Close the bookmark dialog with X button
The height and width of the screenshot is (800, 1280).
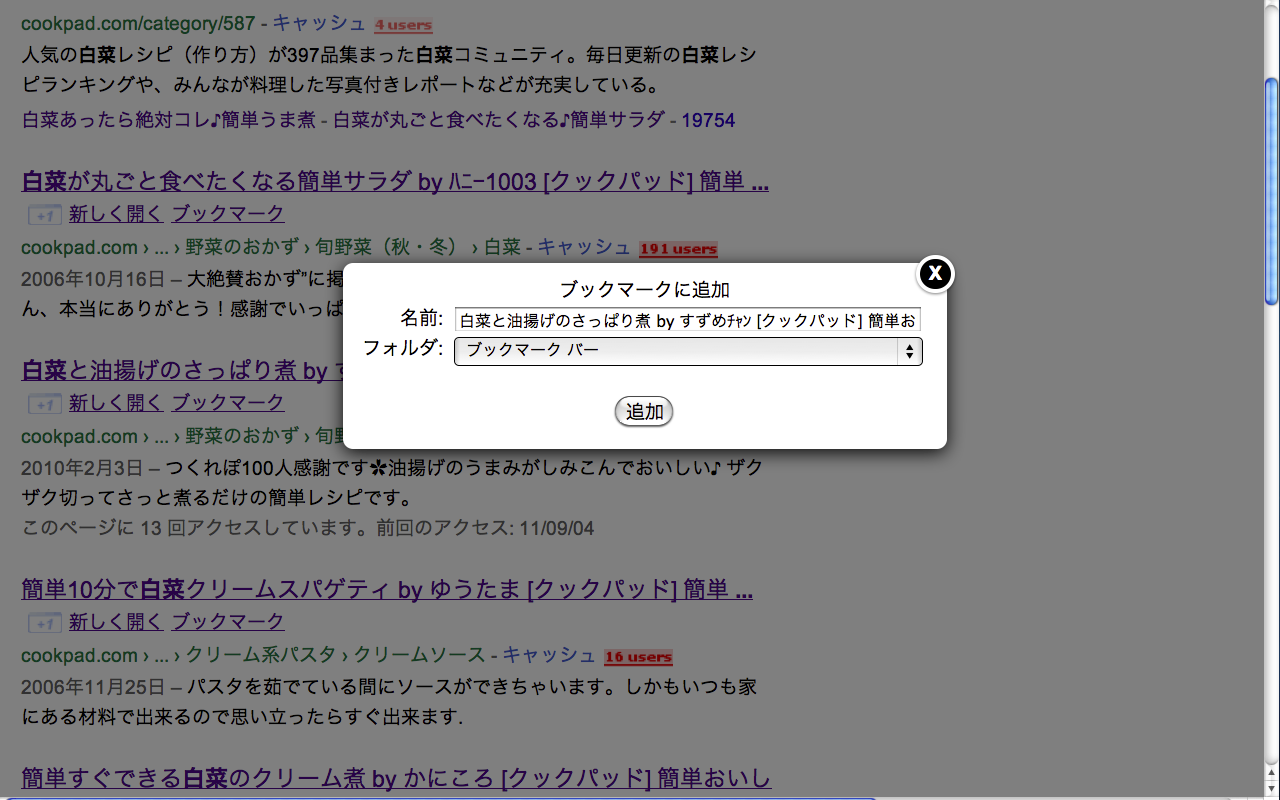935,273
